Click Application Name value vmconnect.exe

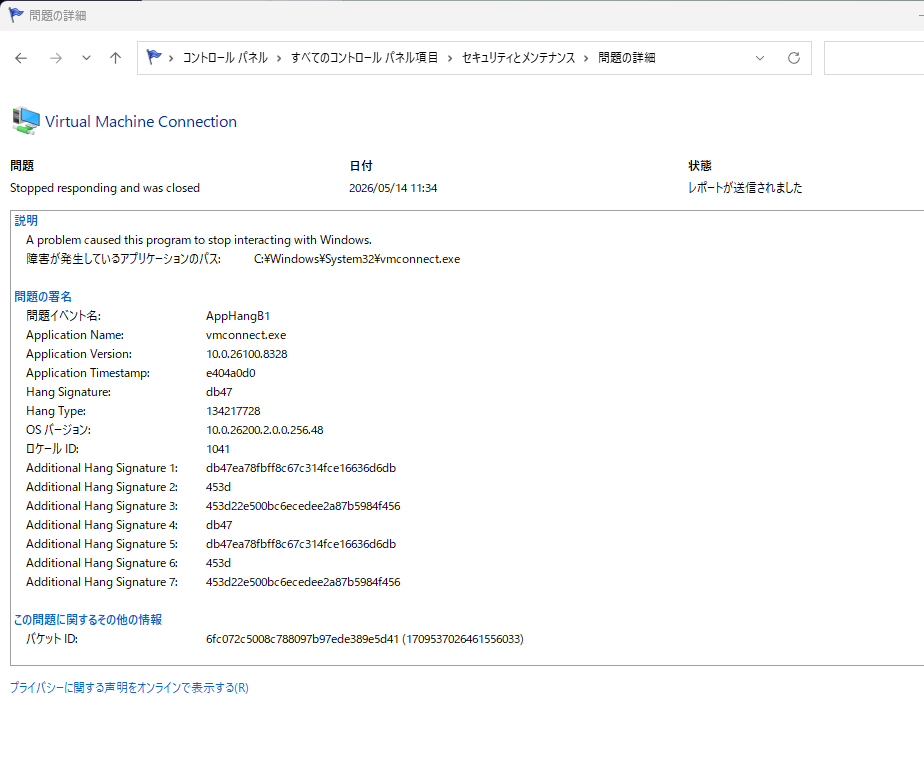246,335
